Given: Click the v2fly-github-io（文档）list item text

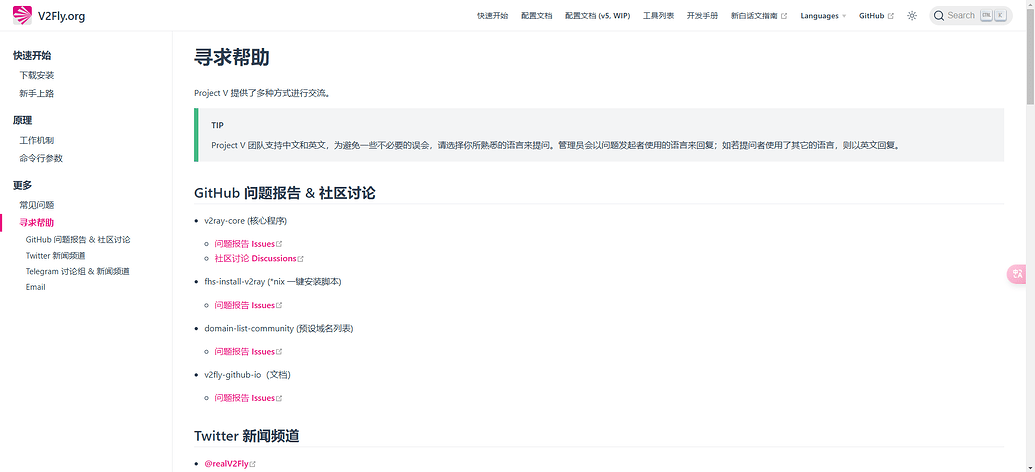Looking at the screenshot, I should [x=248, y=374].
